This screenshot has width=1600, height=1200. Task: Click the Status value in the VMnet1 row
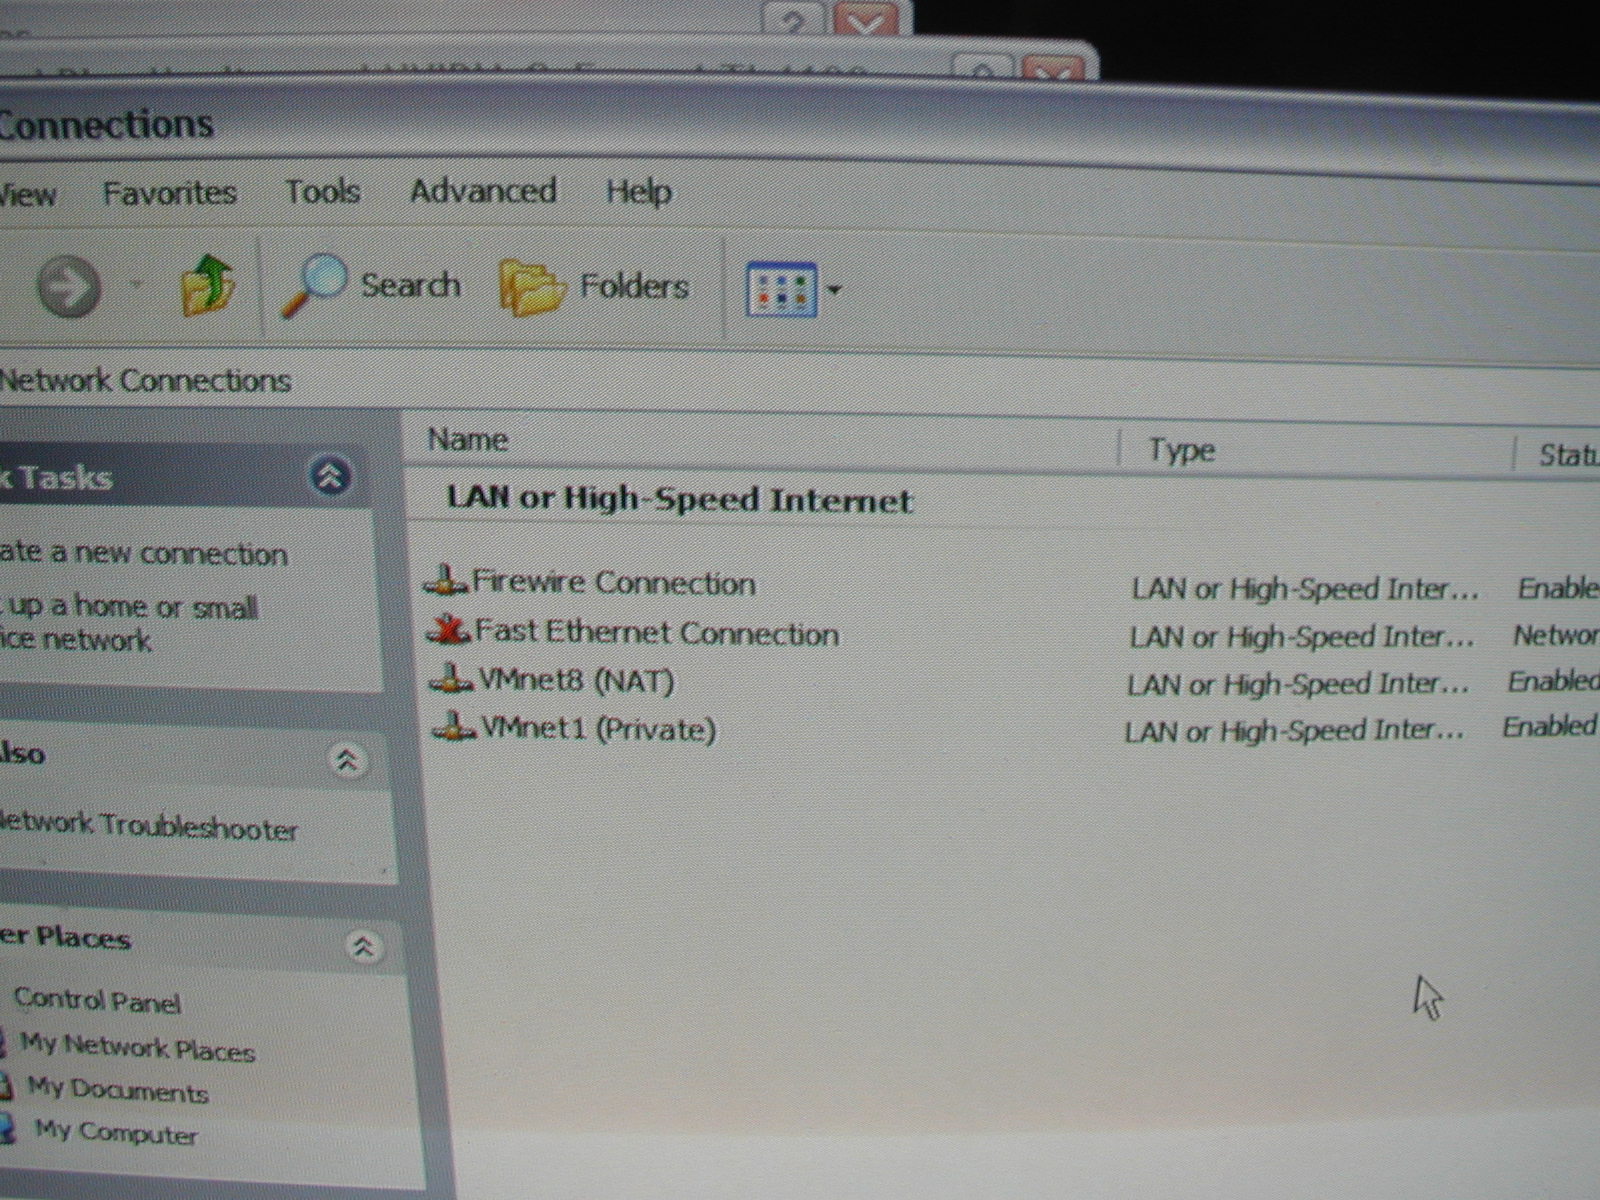(x=1549, y=727)
